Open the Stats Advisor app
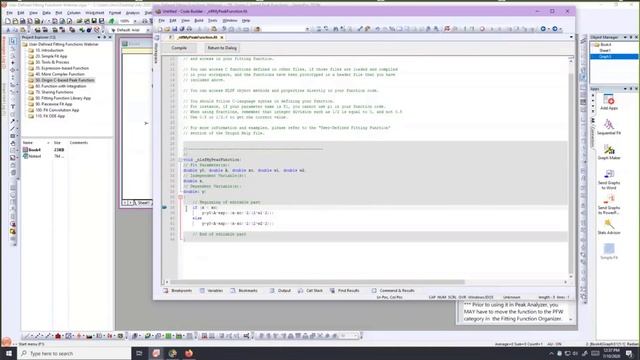This screenshot has height=360, width=640. click(x=609, y=227)
